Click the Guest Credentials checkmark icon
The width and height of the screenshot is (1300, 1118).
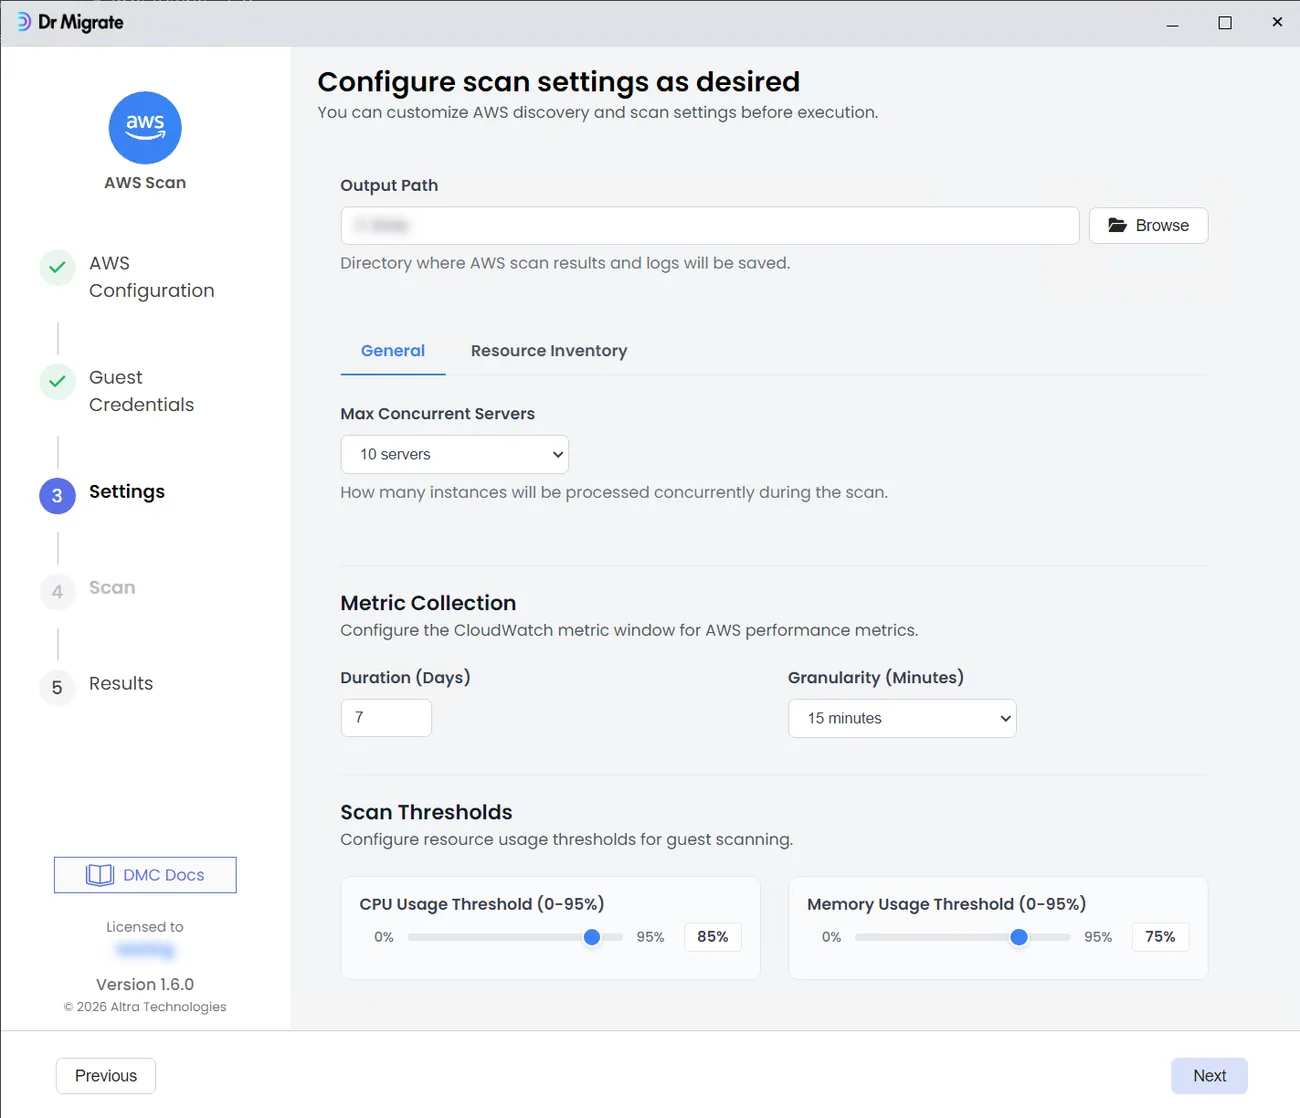click(x=57, y=381)
